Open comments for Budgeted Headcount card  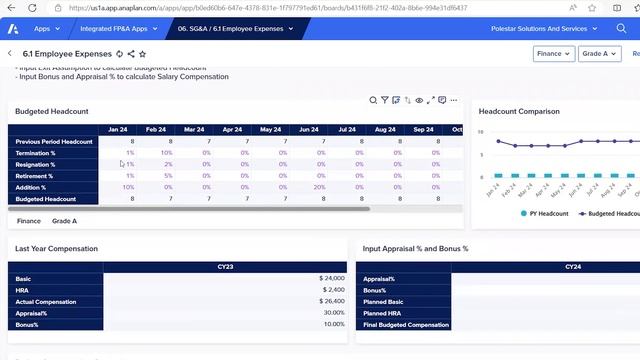click(442, 100)
